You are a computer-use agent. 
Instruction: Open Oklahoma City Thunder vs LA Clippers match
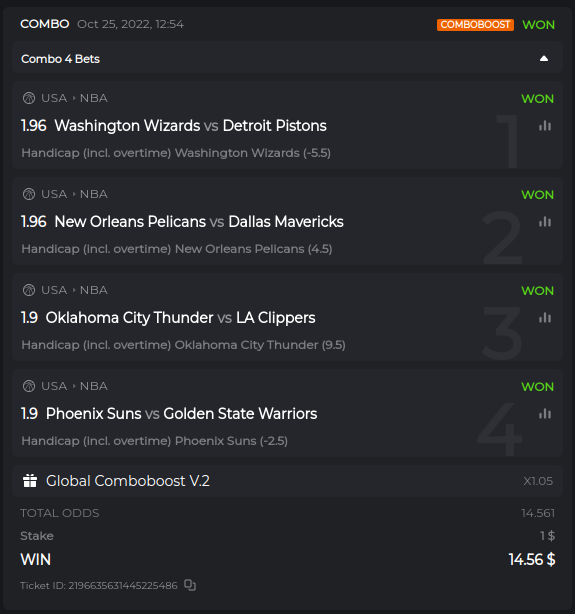(181, 318)
